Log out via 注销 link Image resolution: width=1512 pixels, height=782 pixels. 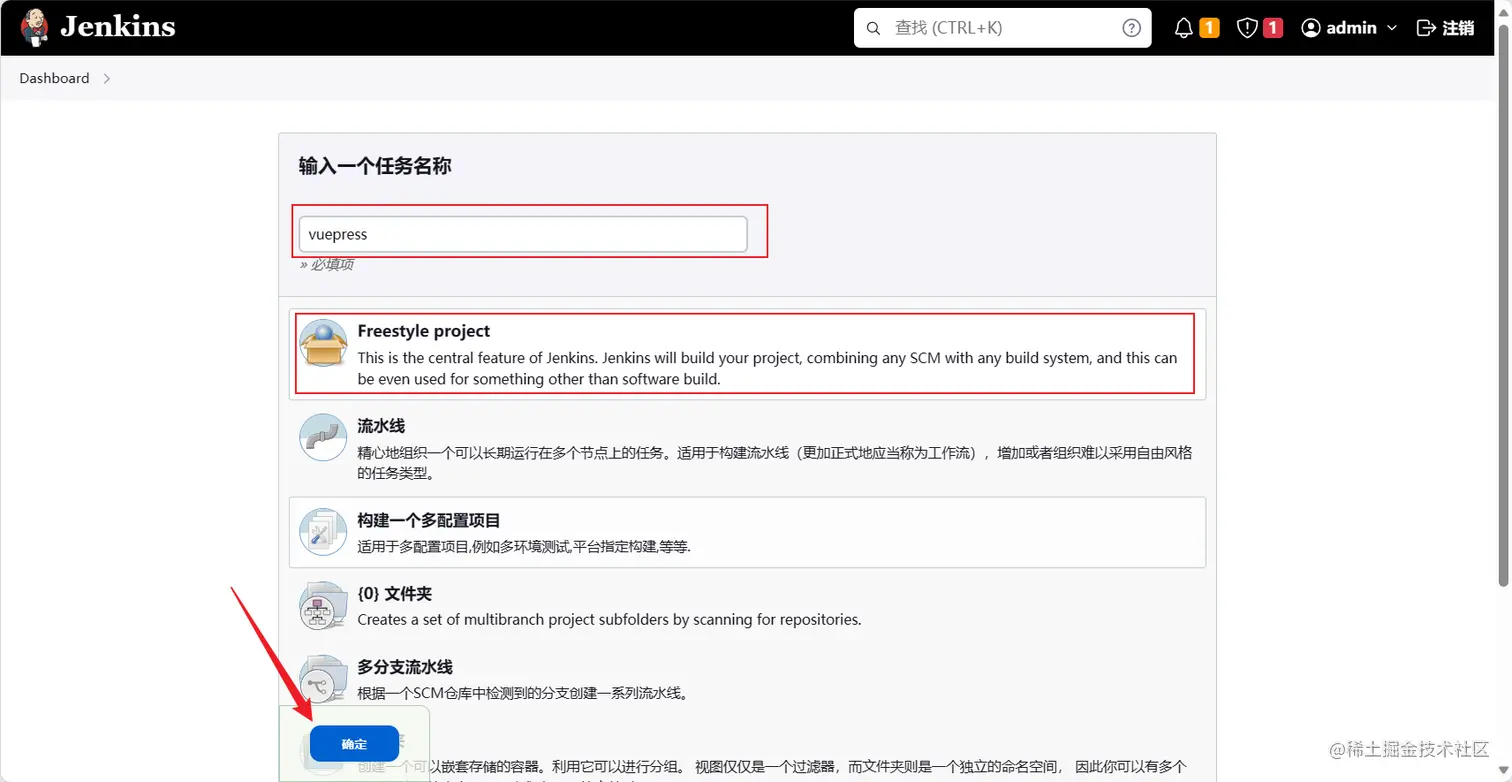click(1458, 28)
